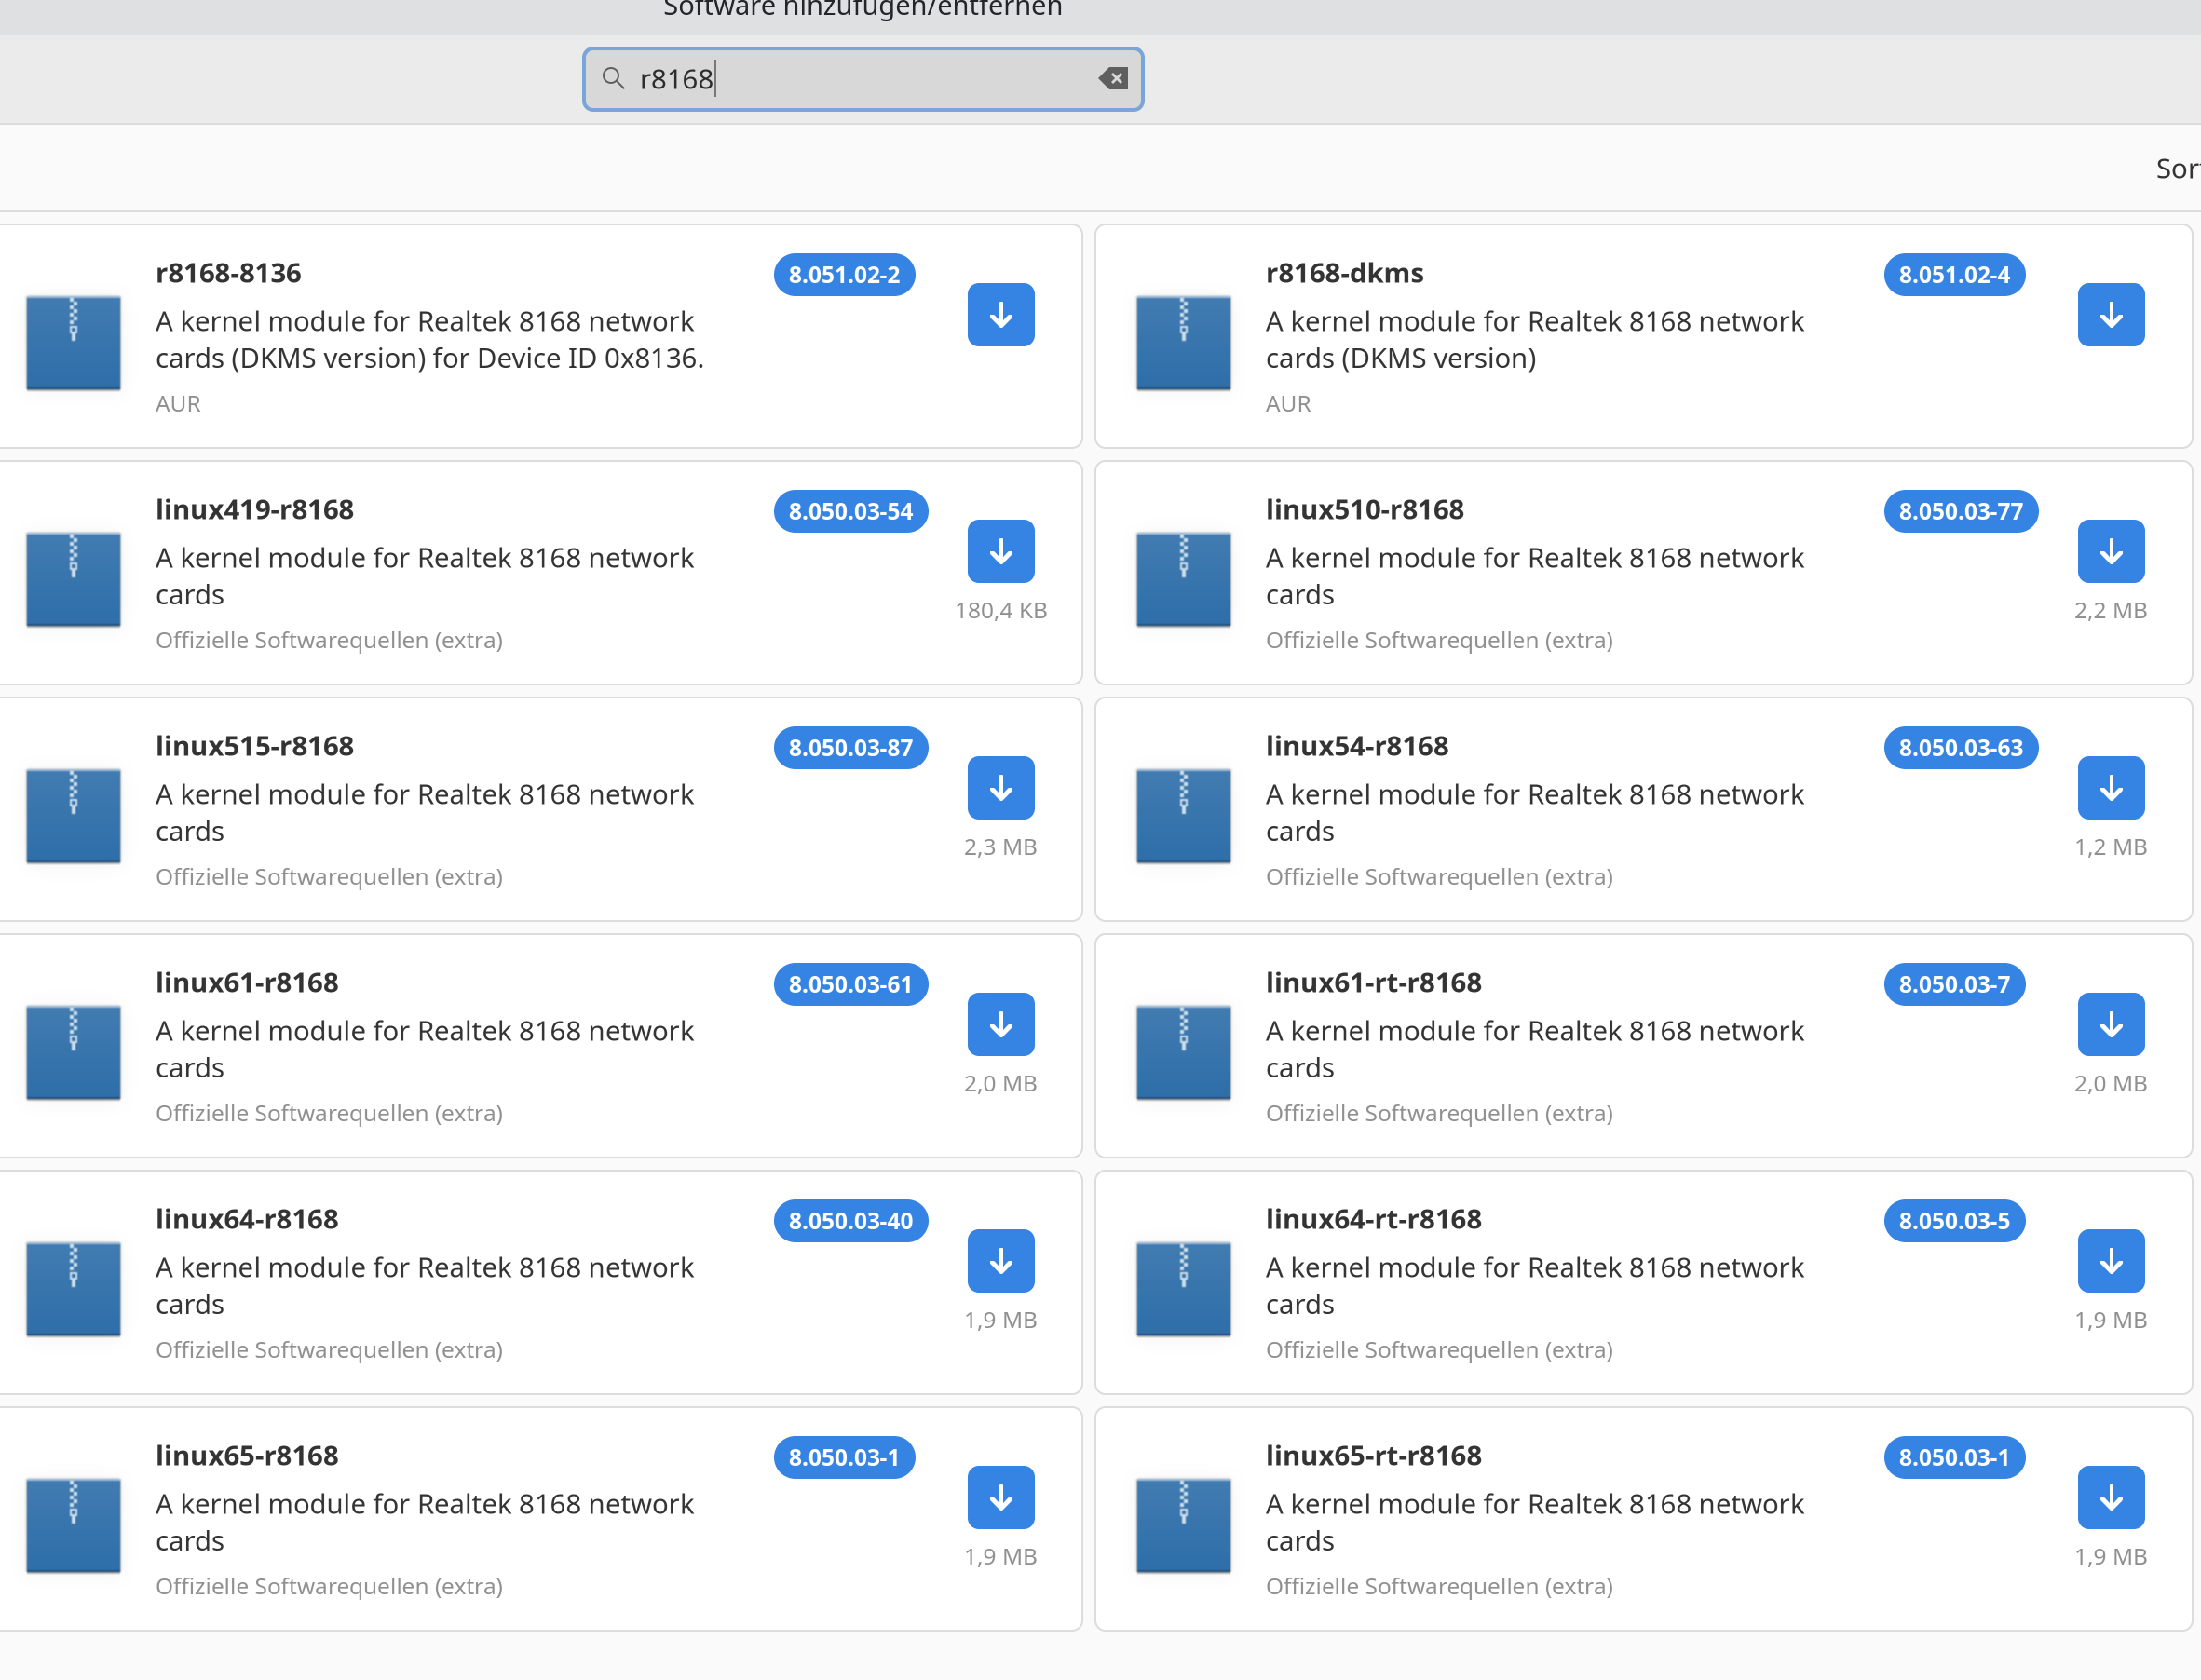Install the linux61-r8168 package
Screen dimensions: 2201x1680
(x=1000, y=1024)
